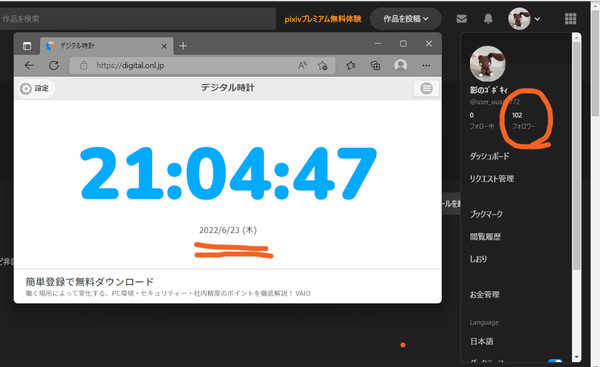This screenshot has height=367, width=600.
Task: Open tab actions menu icon in Edge
Action: 27,46
